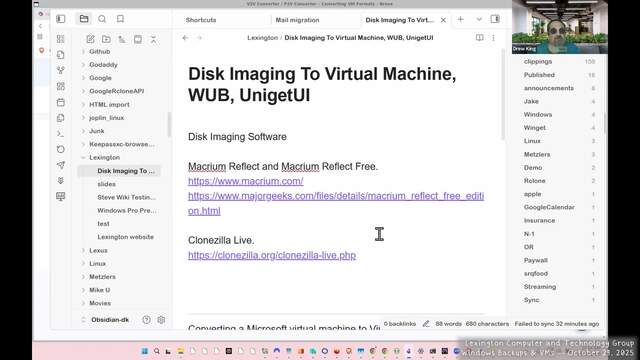Open the majorgeeks Macrium Reflect link
Viewport: 640px width, 360px height.
pos(336,203)
